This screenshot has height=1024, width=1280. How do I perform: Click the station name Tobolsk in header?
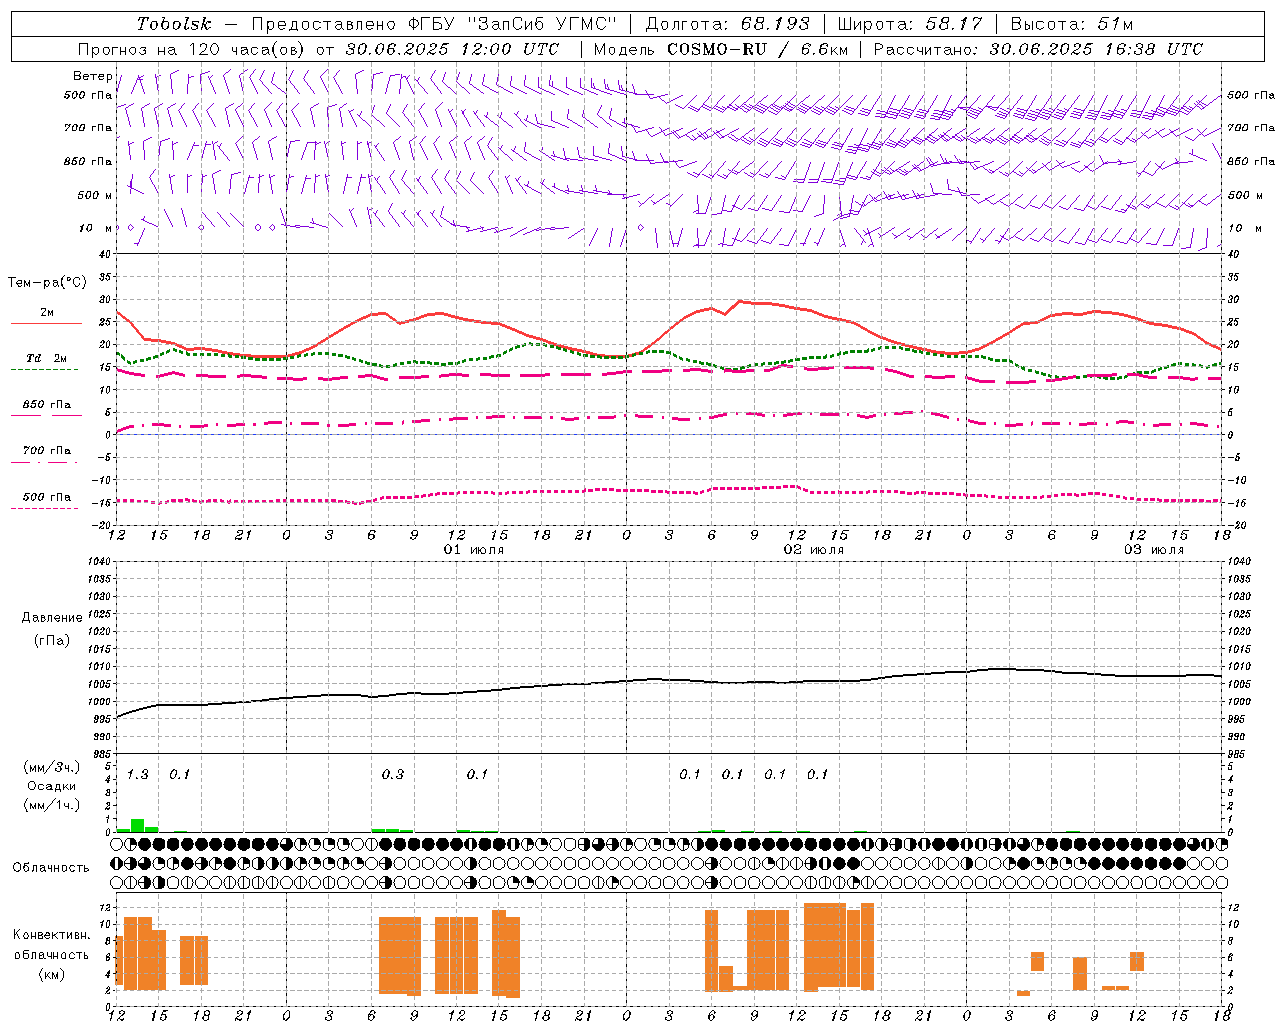(x=174, y=24)
